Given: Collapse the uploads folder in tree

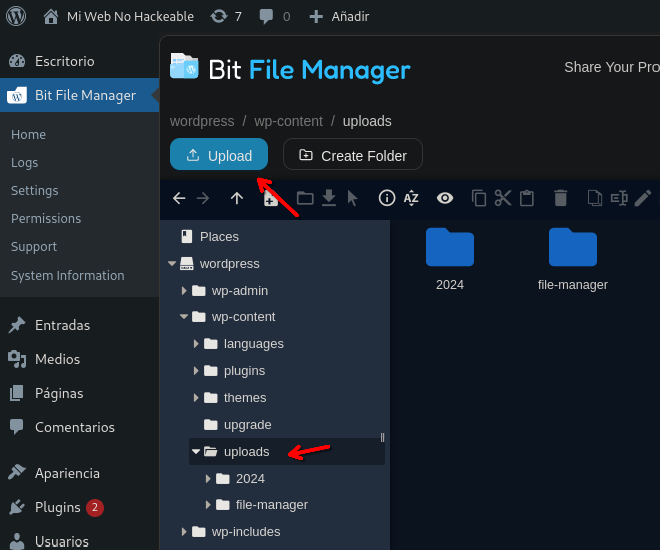Looking at the screenshot, I should click(x=196, y=452).
